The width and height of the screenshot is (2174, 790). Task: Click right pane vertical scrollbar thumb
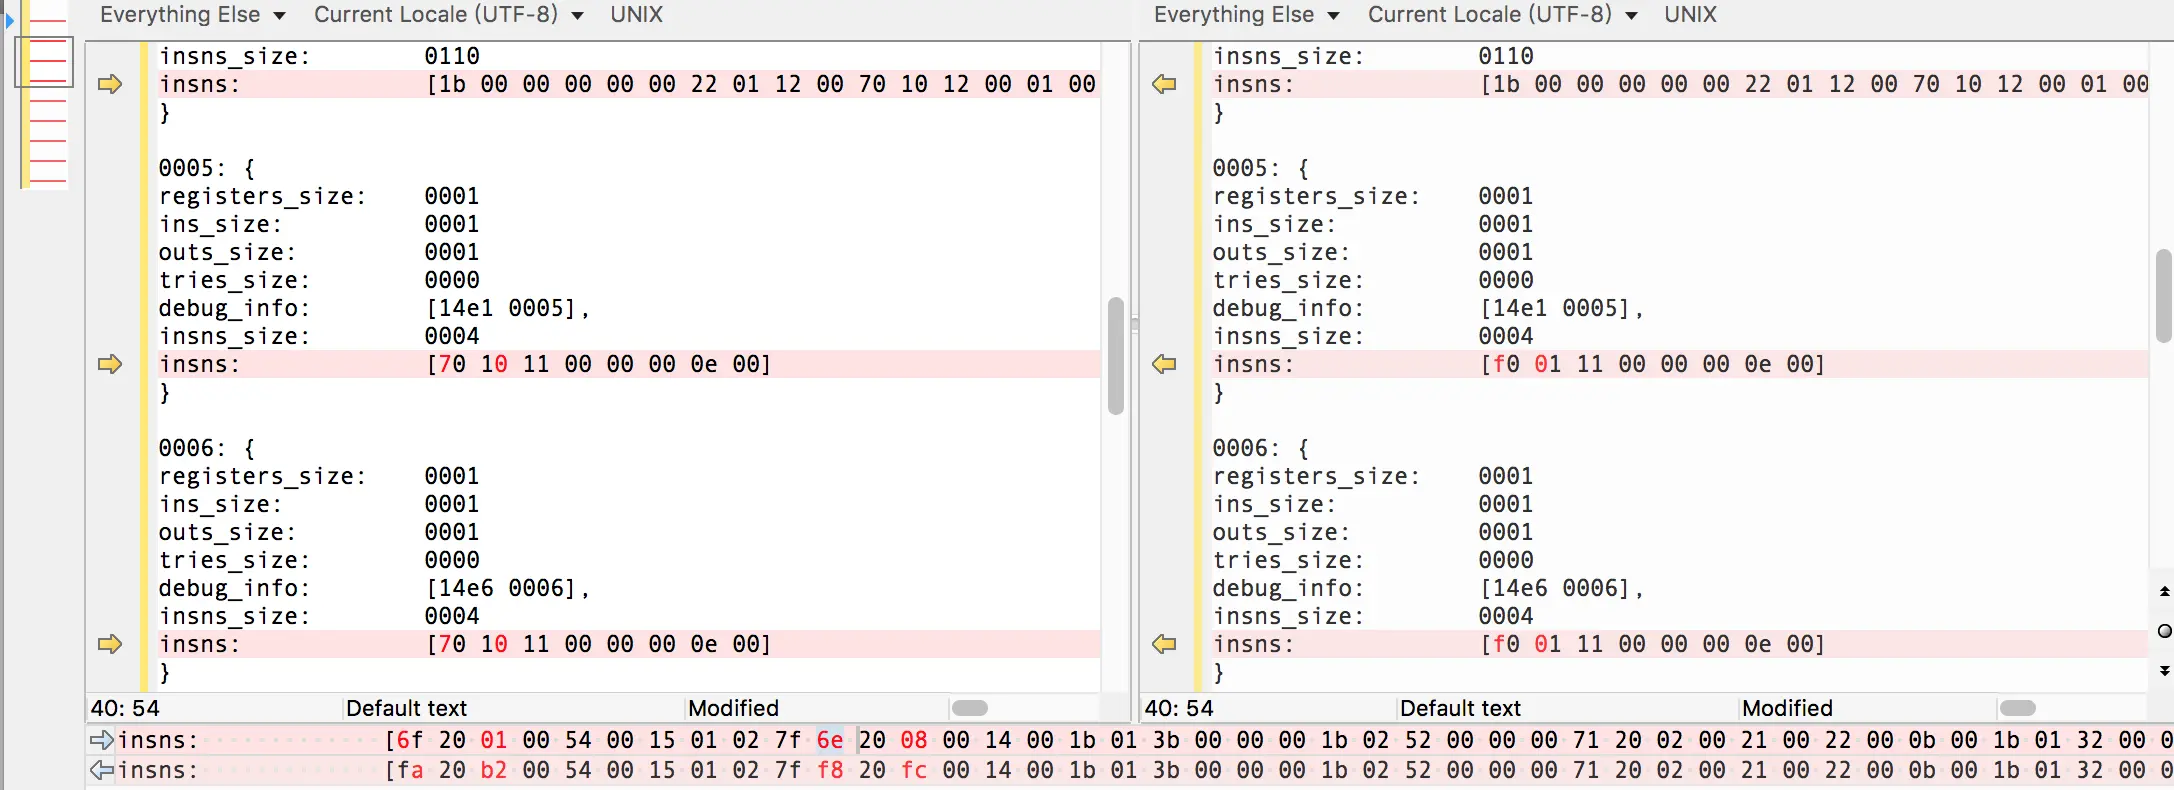click(2164, 296)
